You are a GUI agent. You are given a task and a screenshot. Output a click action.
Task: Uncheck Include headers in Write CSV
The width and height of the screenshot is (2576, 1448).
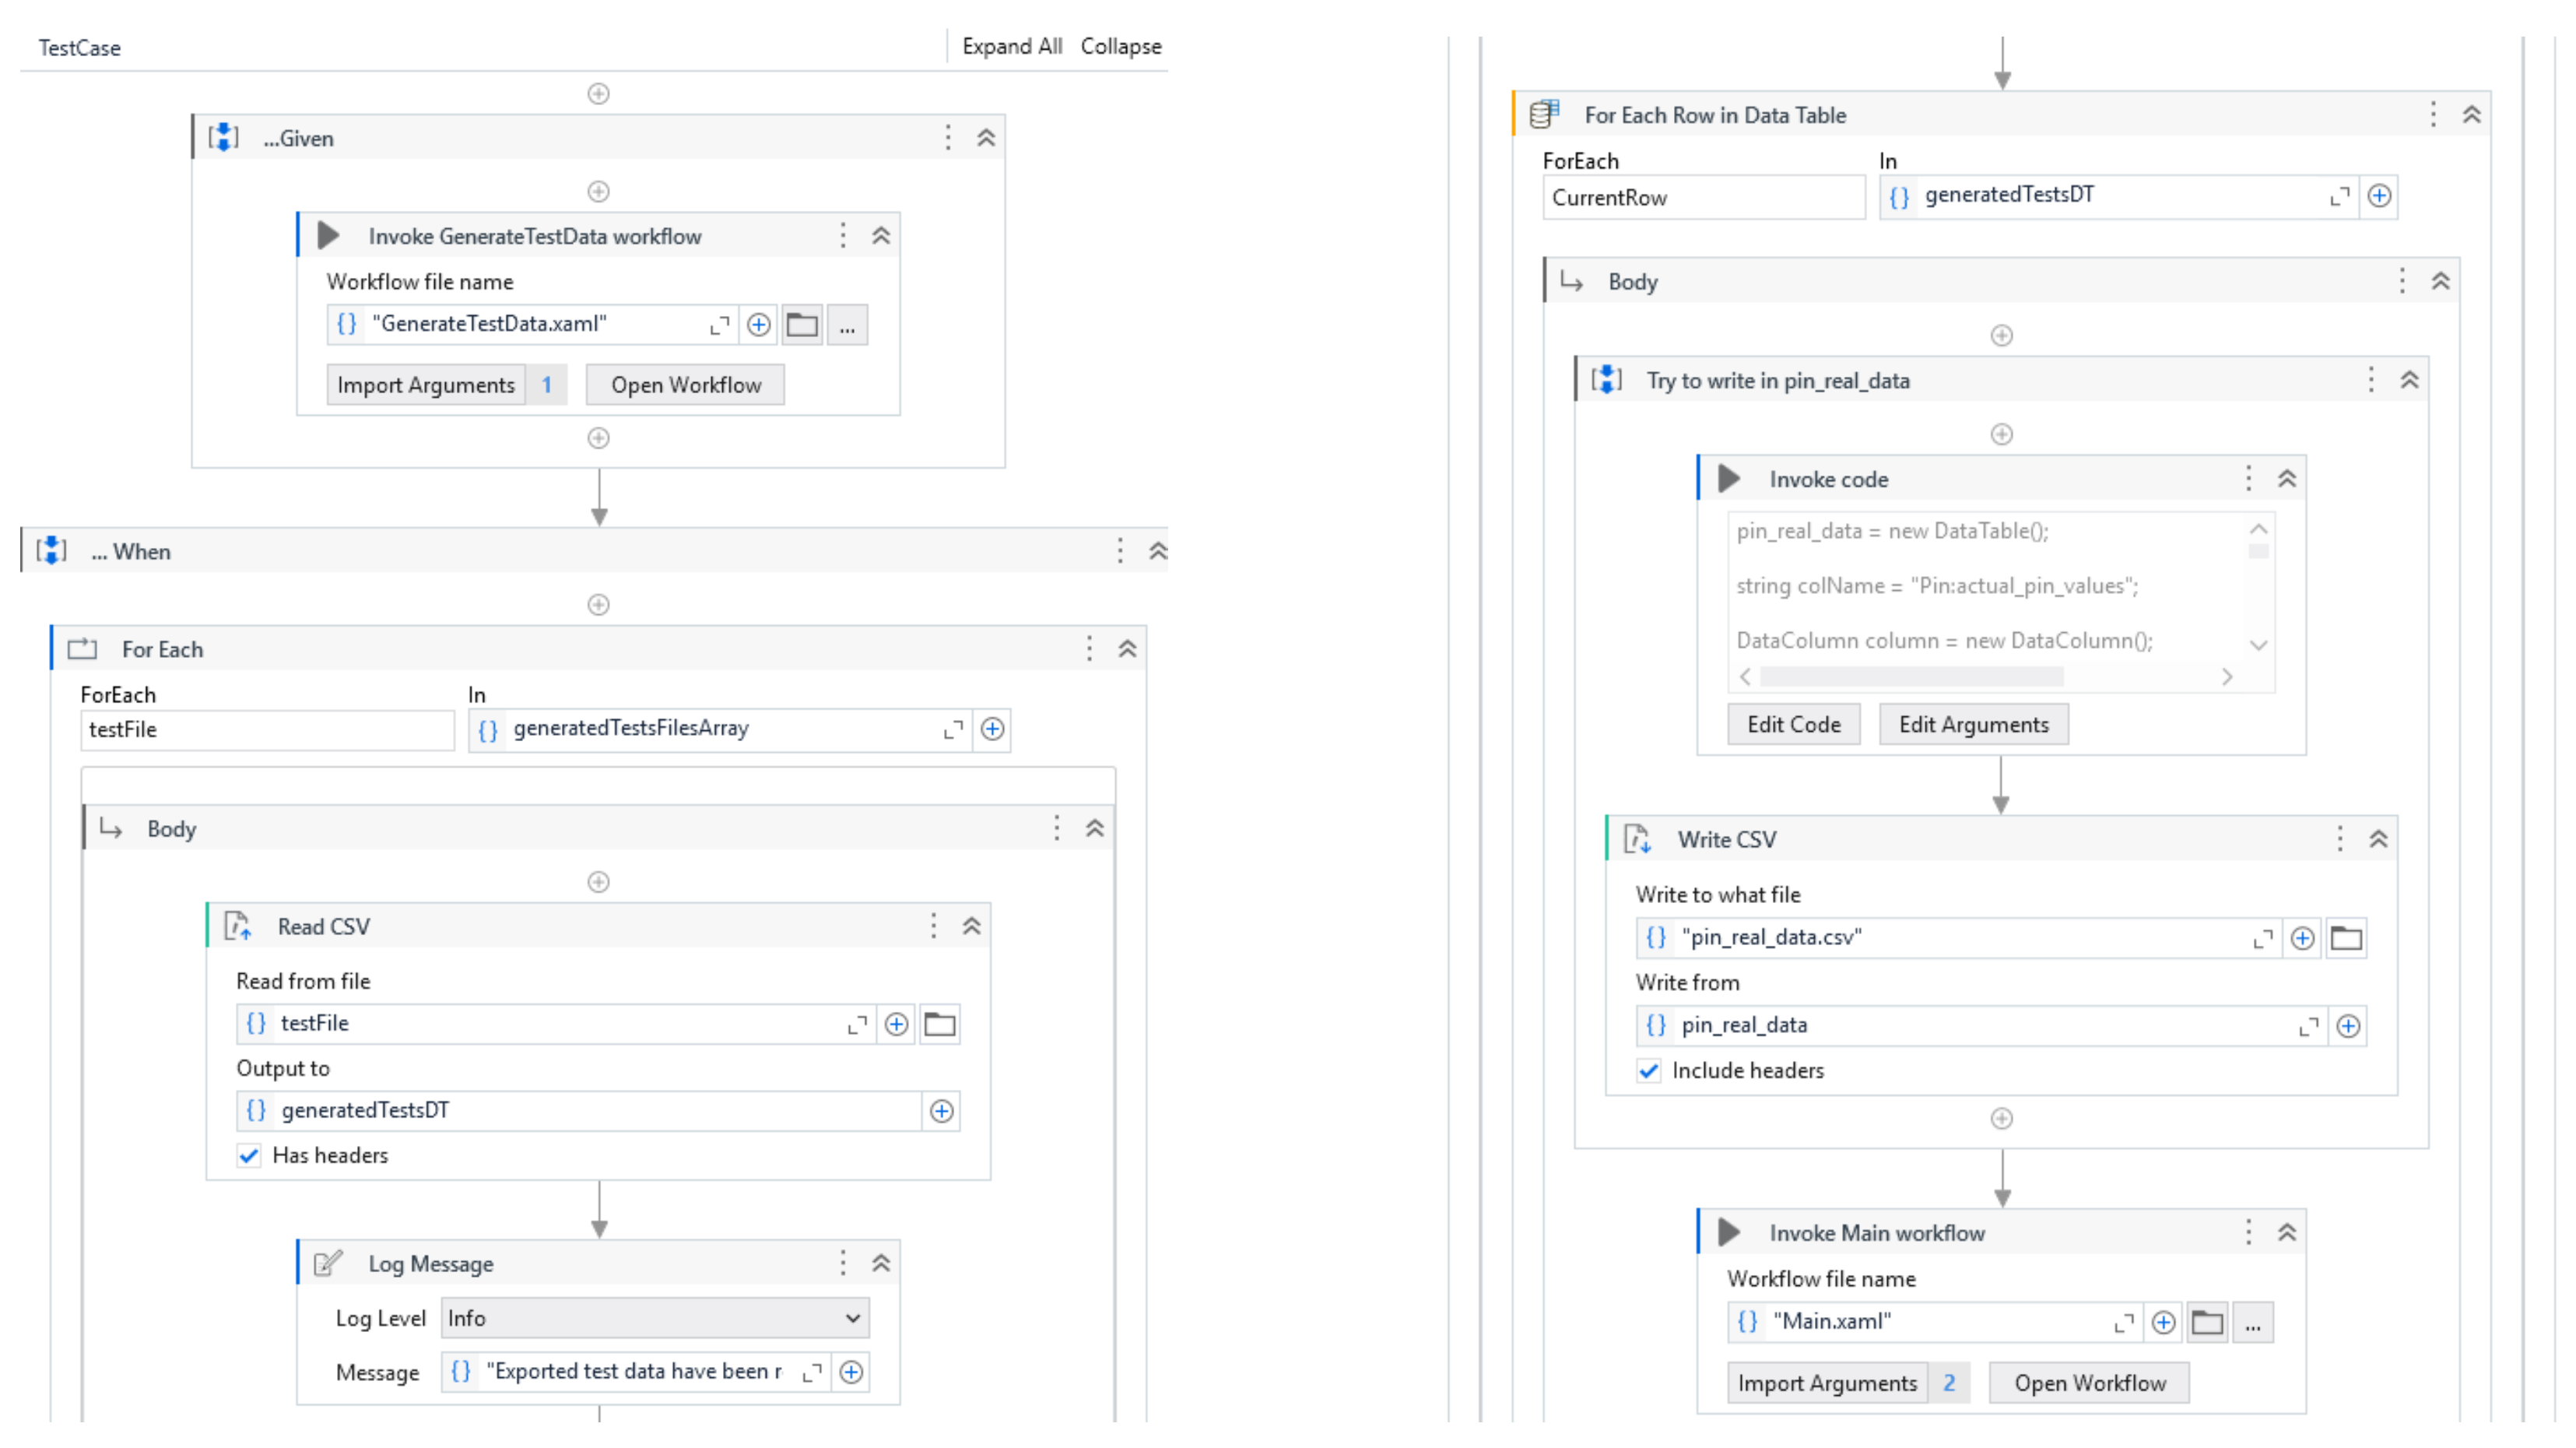[1649, 1070]
